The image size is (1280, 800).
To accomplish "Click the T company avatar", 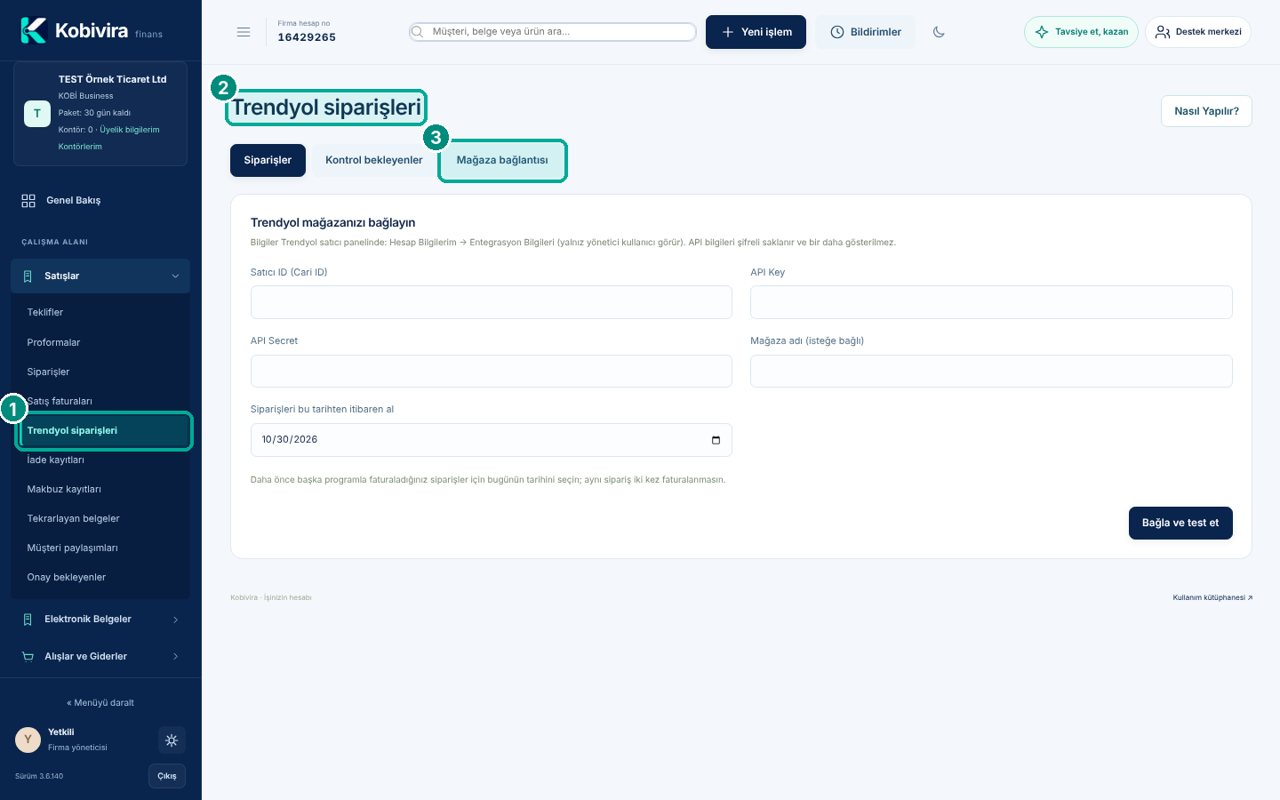I will click(x=37, y=114).
